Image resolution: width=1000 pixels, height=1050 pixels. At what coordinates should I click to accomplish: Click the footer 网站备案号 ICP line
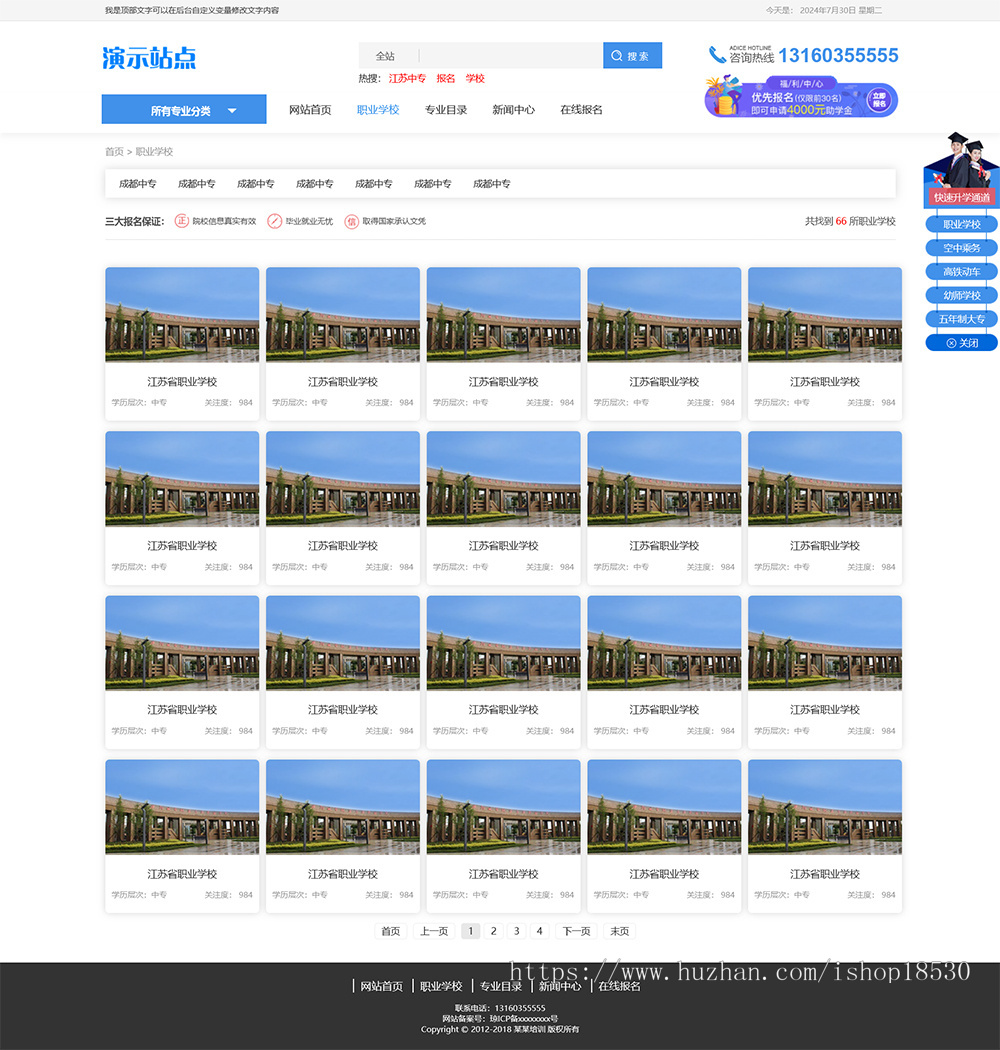[500, 1019]
